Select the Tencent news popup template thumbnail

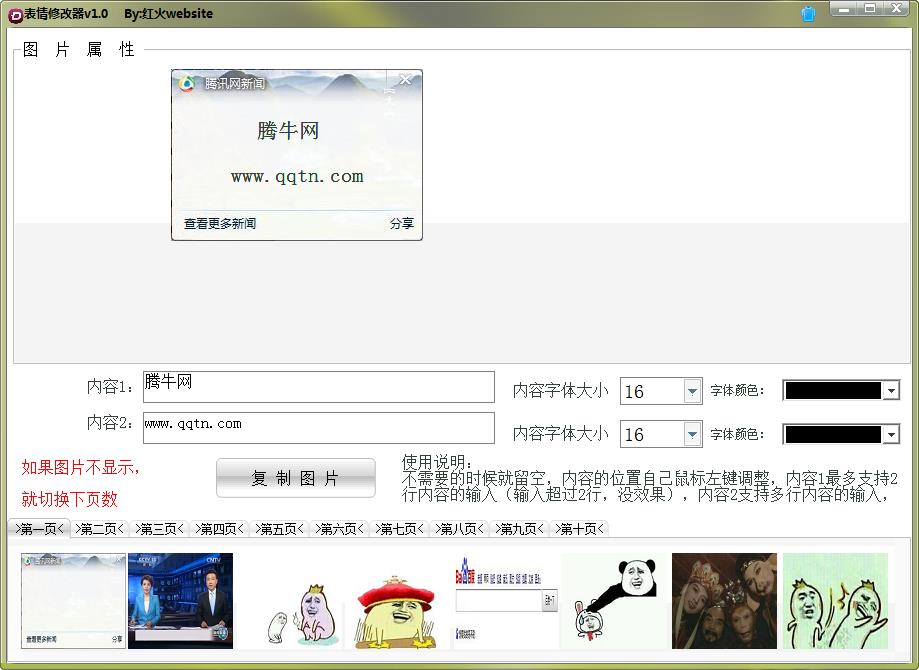pos(73,600)
